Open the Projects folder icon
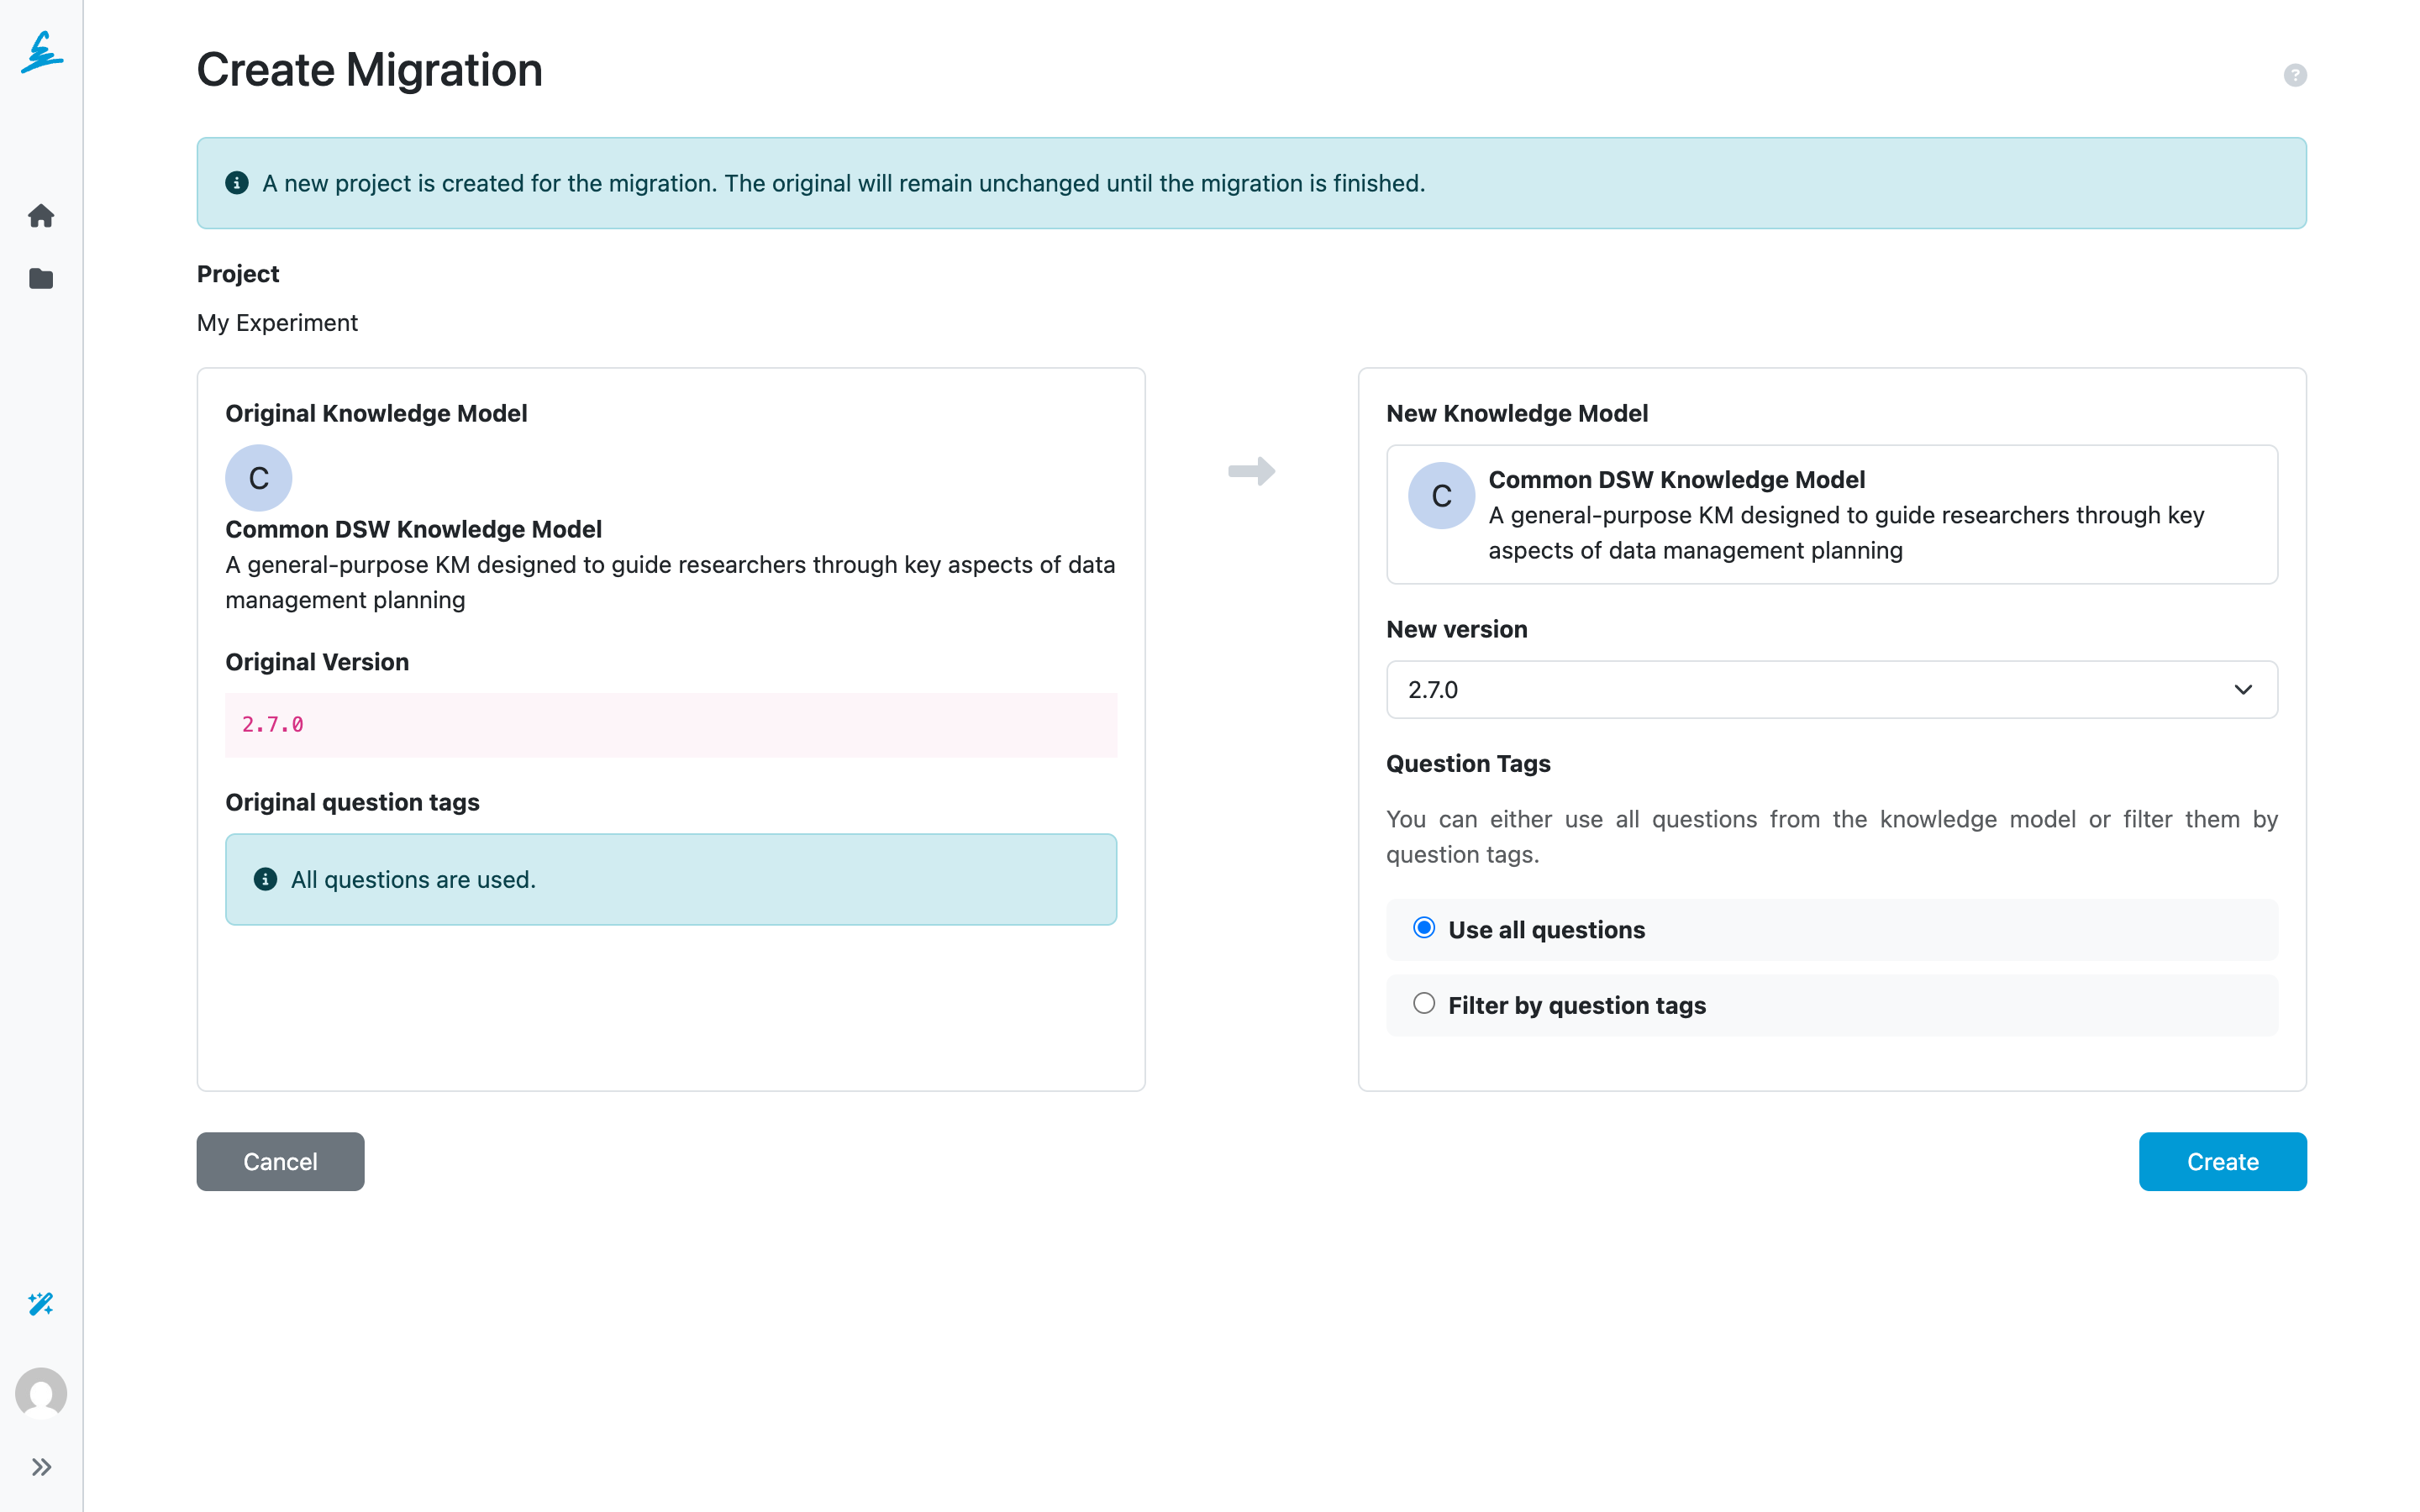 (x=41, y=278)
